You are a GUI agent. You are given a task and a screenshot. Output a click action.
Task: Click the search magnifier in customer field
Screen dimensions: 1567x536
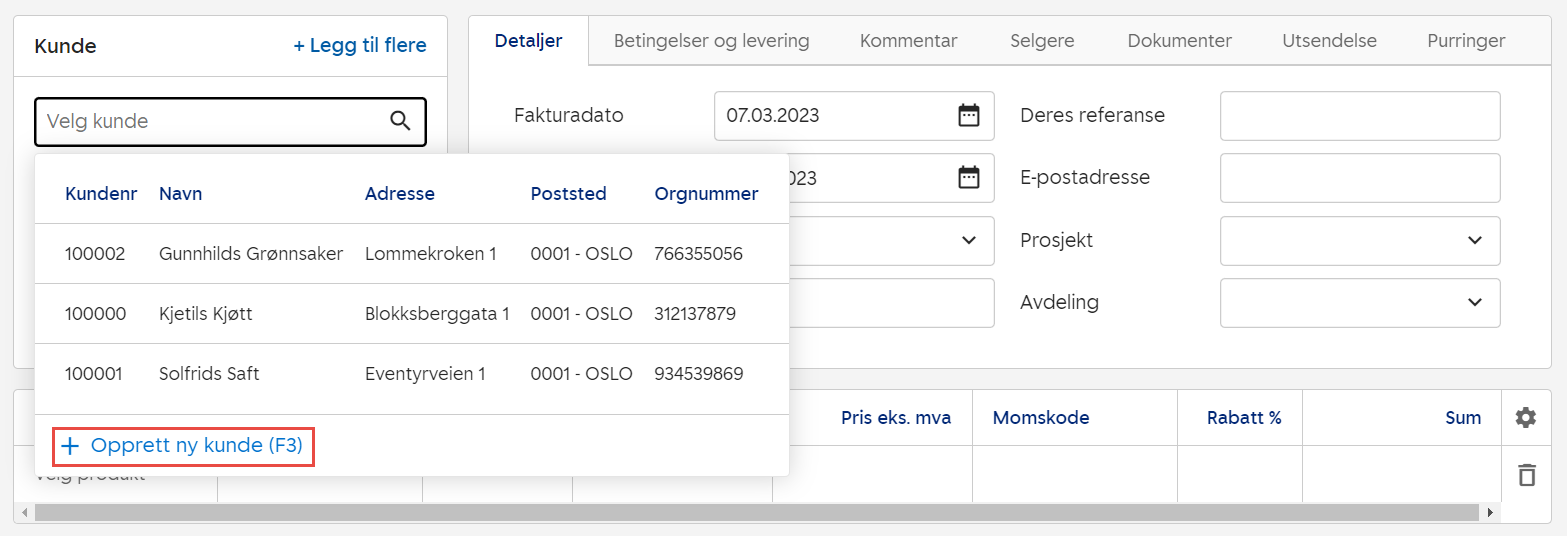(x=400, y=122)
